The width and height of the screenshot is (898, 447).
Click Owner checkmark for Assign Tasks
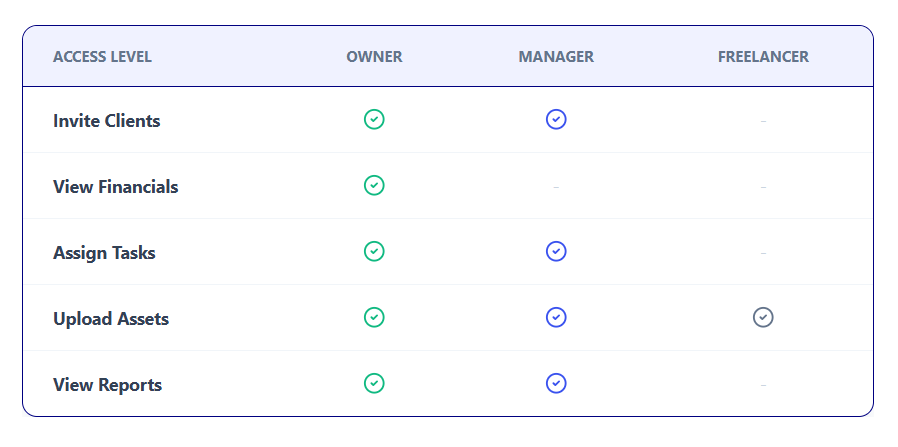374,252
